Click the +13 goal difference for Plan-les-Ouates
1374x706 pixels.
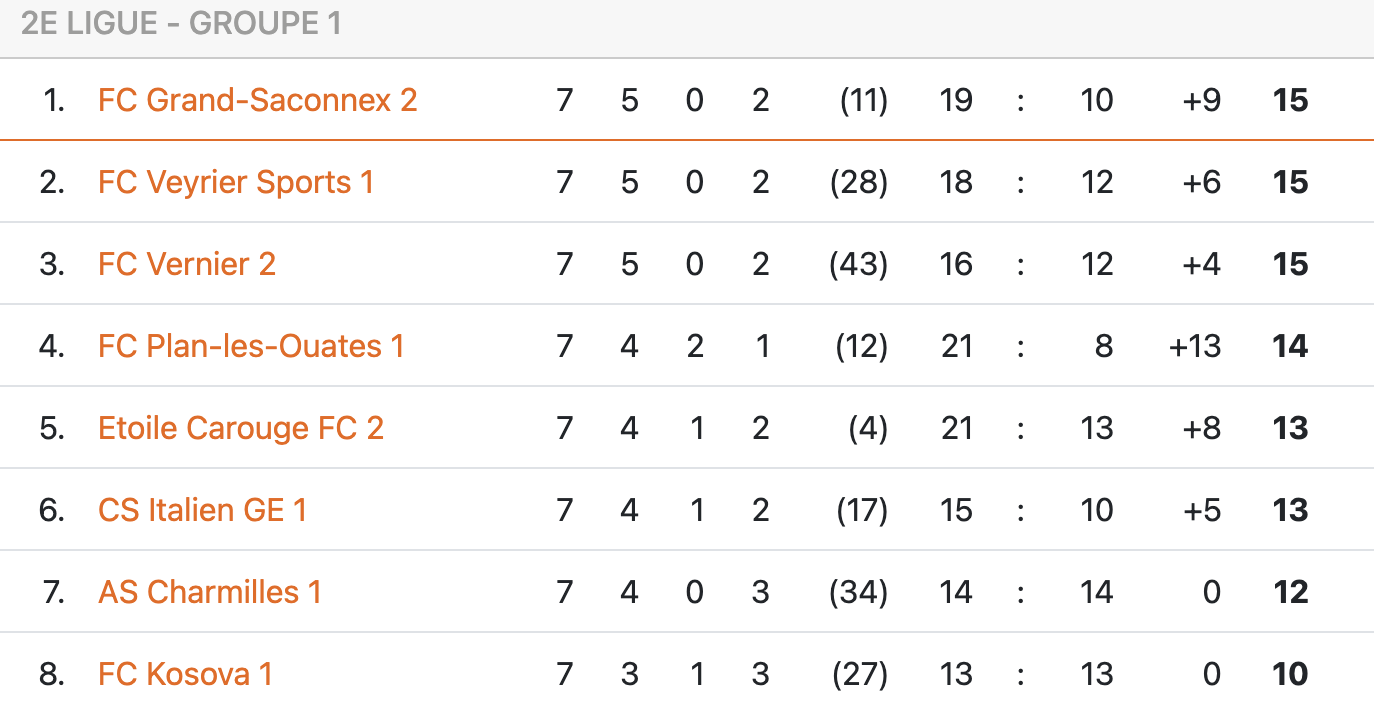pos(1194,346)
